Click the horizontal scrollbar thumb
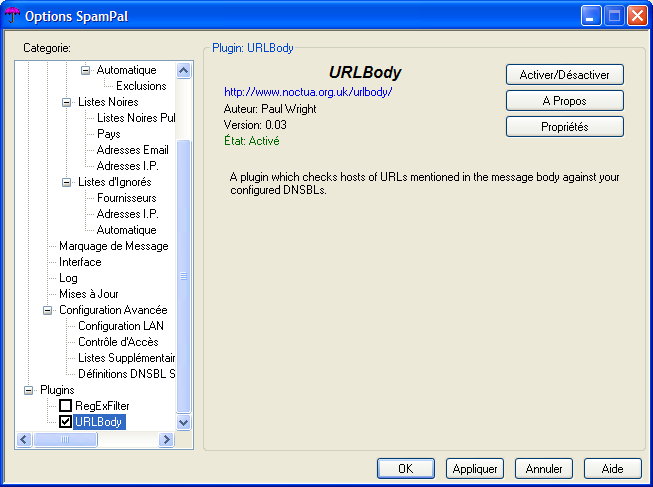Screen dimensions: 653x487 (x=65, y=440)
